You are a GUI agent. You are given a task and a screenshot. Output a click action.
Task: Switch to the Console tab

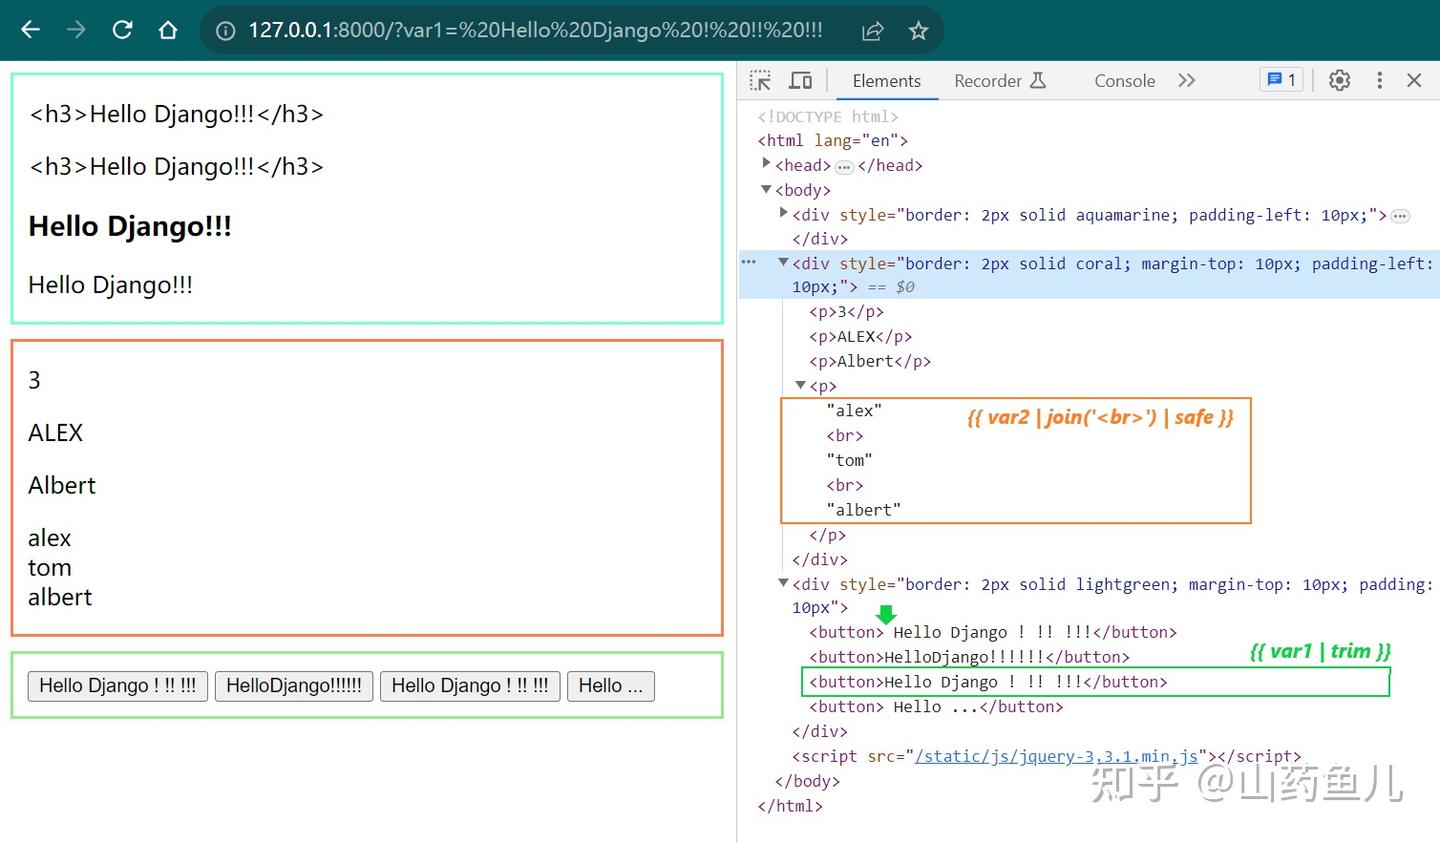[1124, 81]
